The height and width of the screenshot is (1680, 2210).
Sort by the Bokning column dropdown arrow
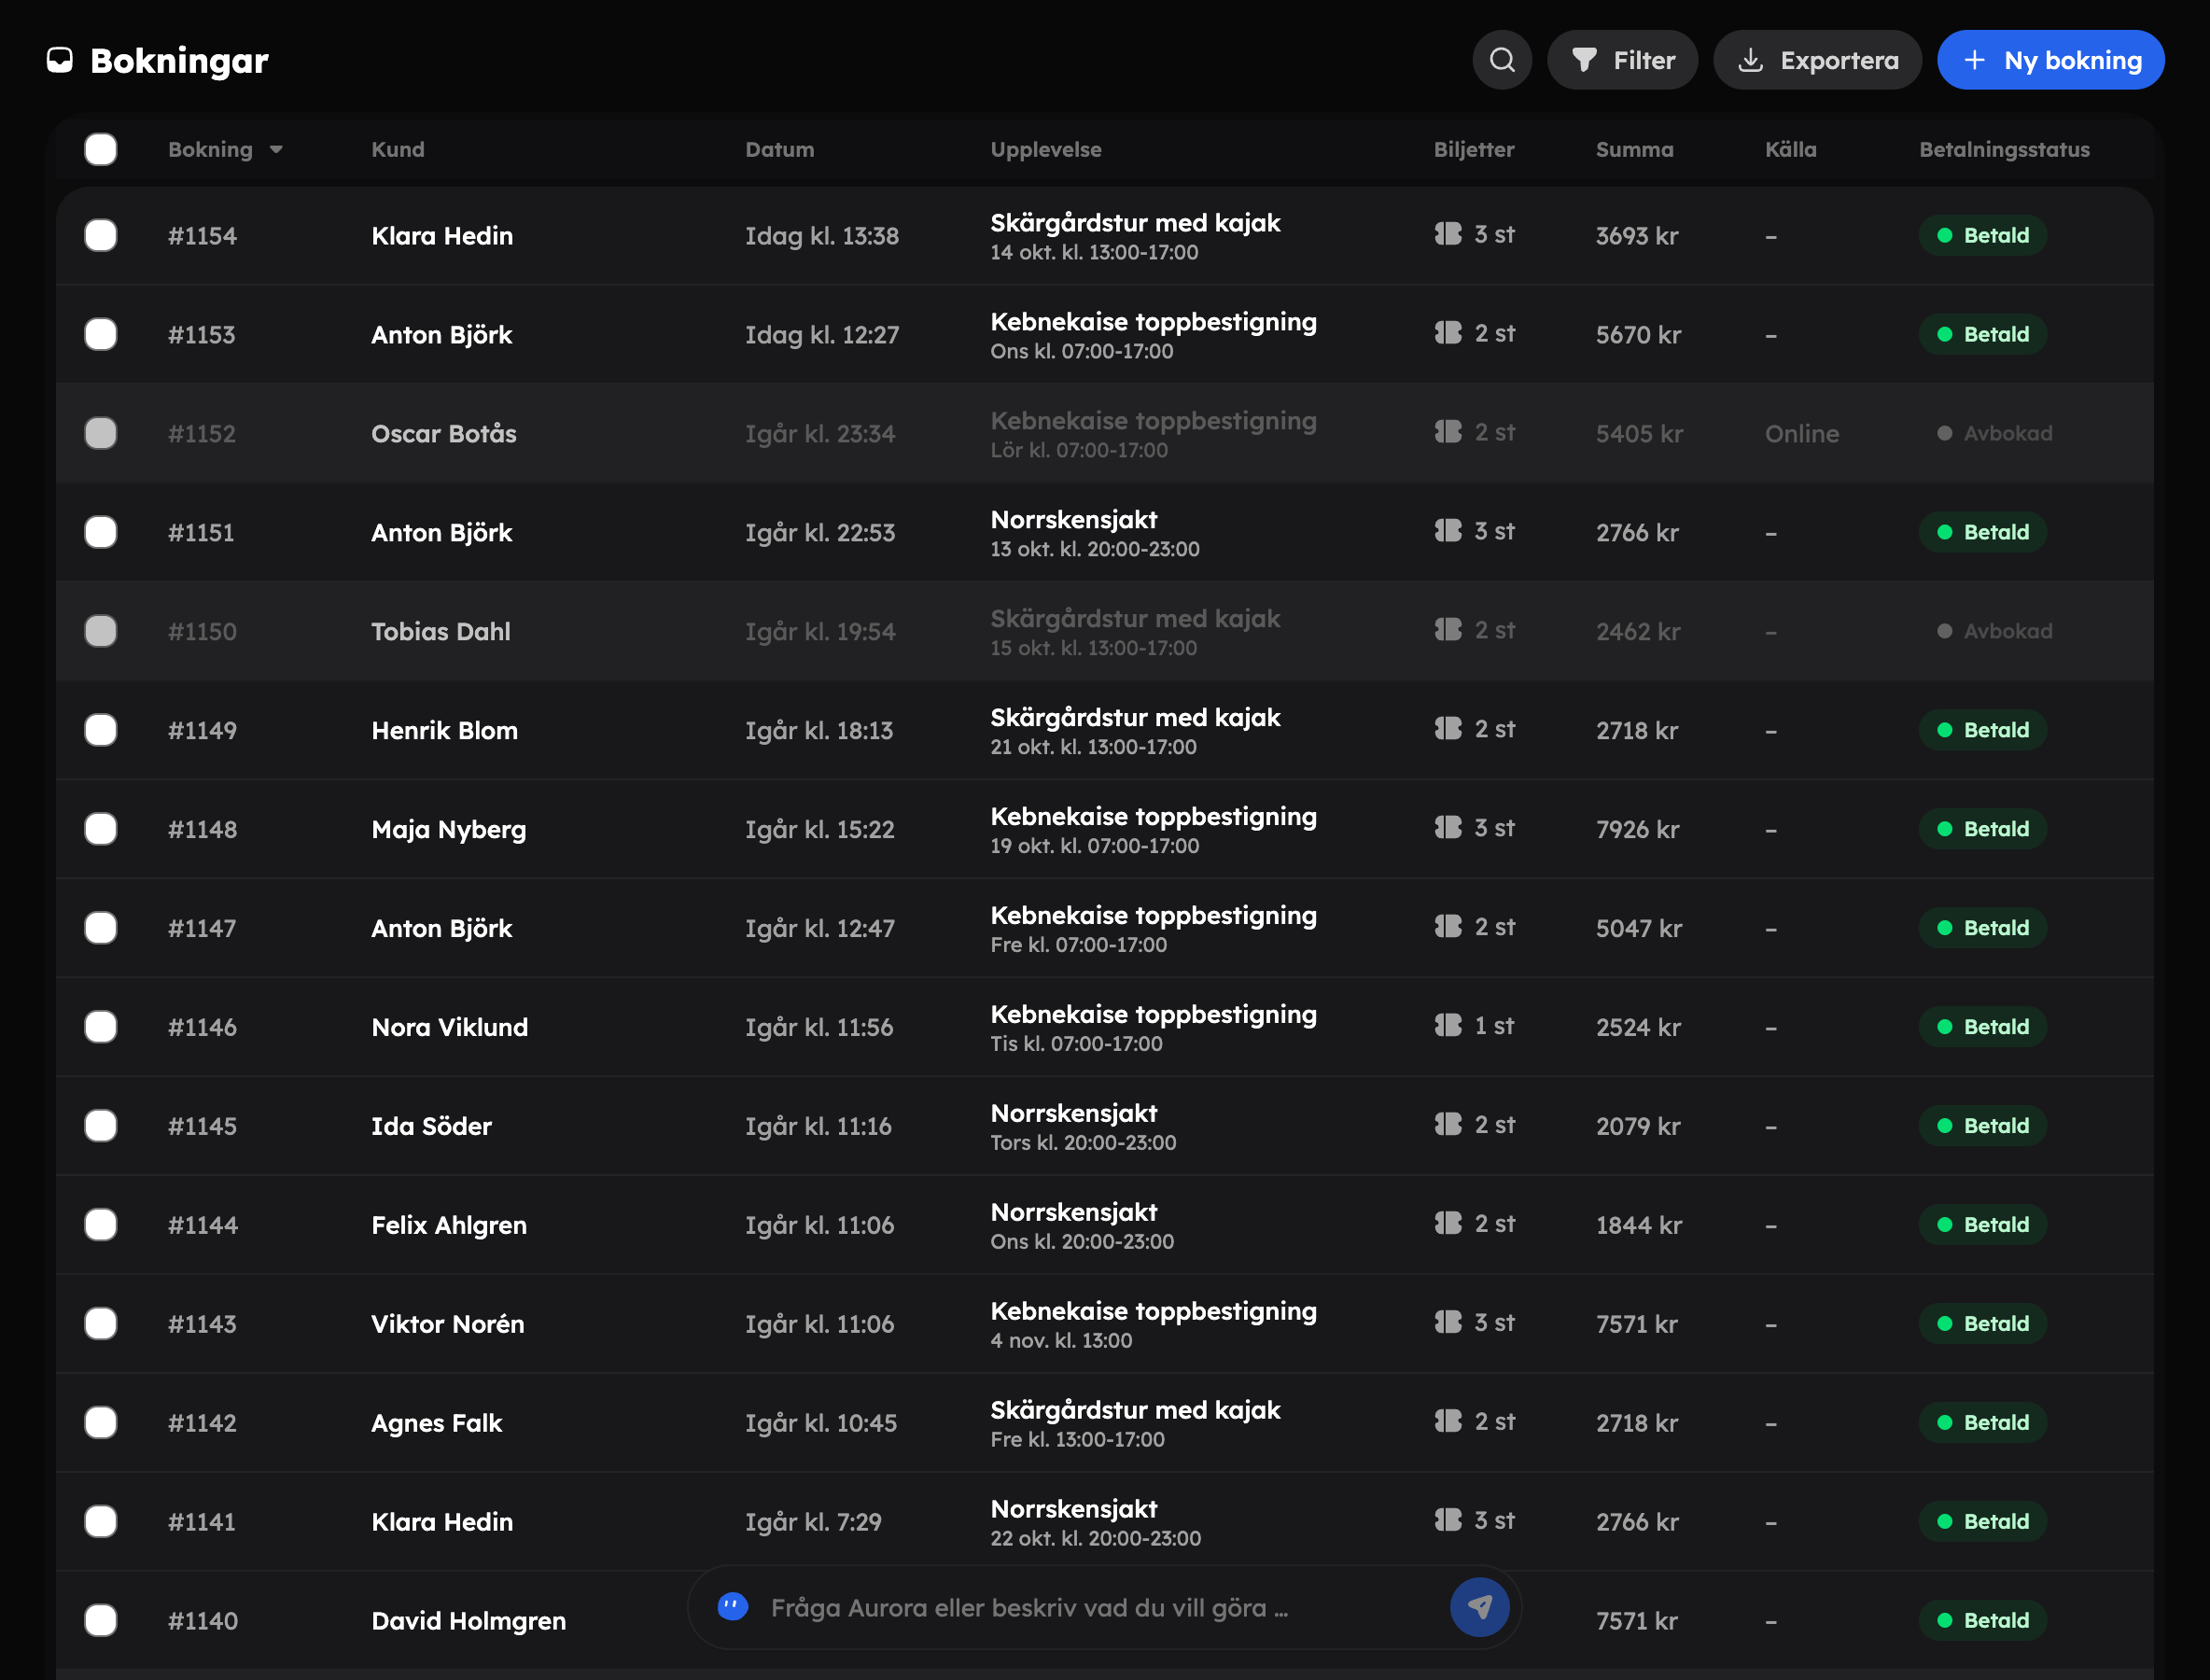pos(276,150)
